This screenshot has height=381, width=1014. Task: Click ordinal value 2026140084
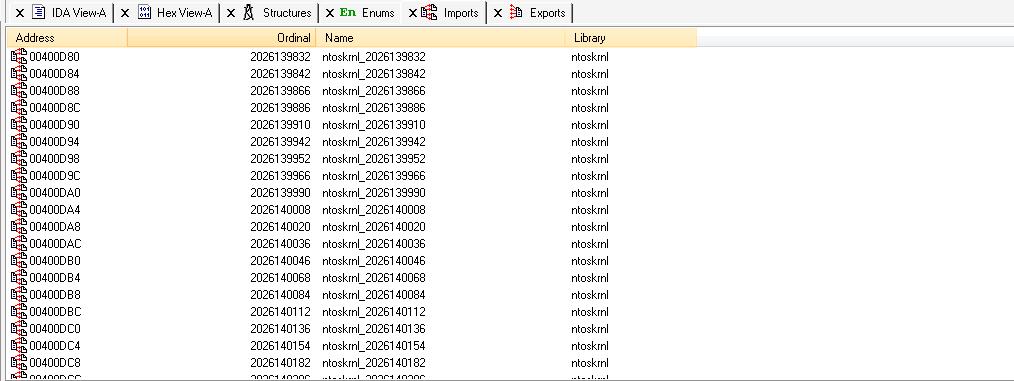pos(281,294)
